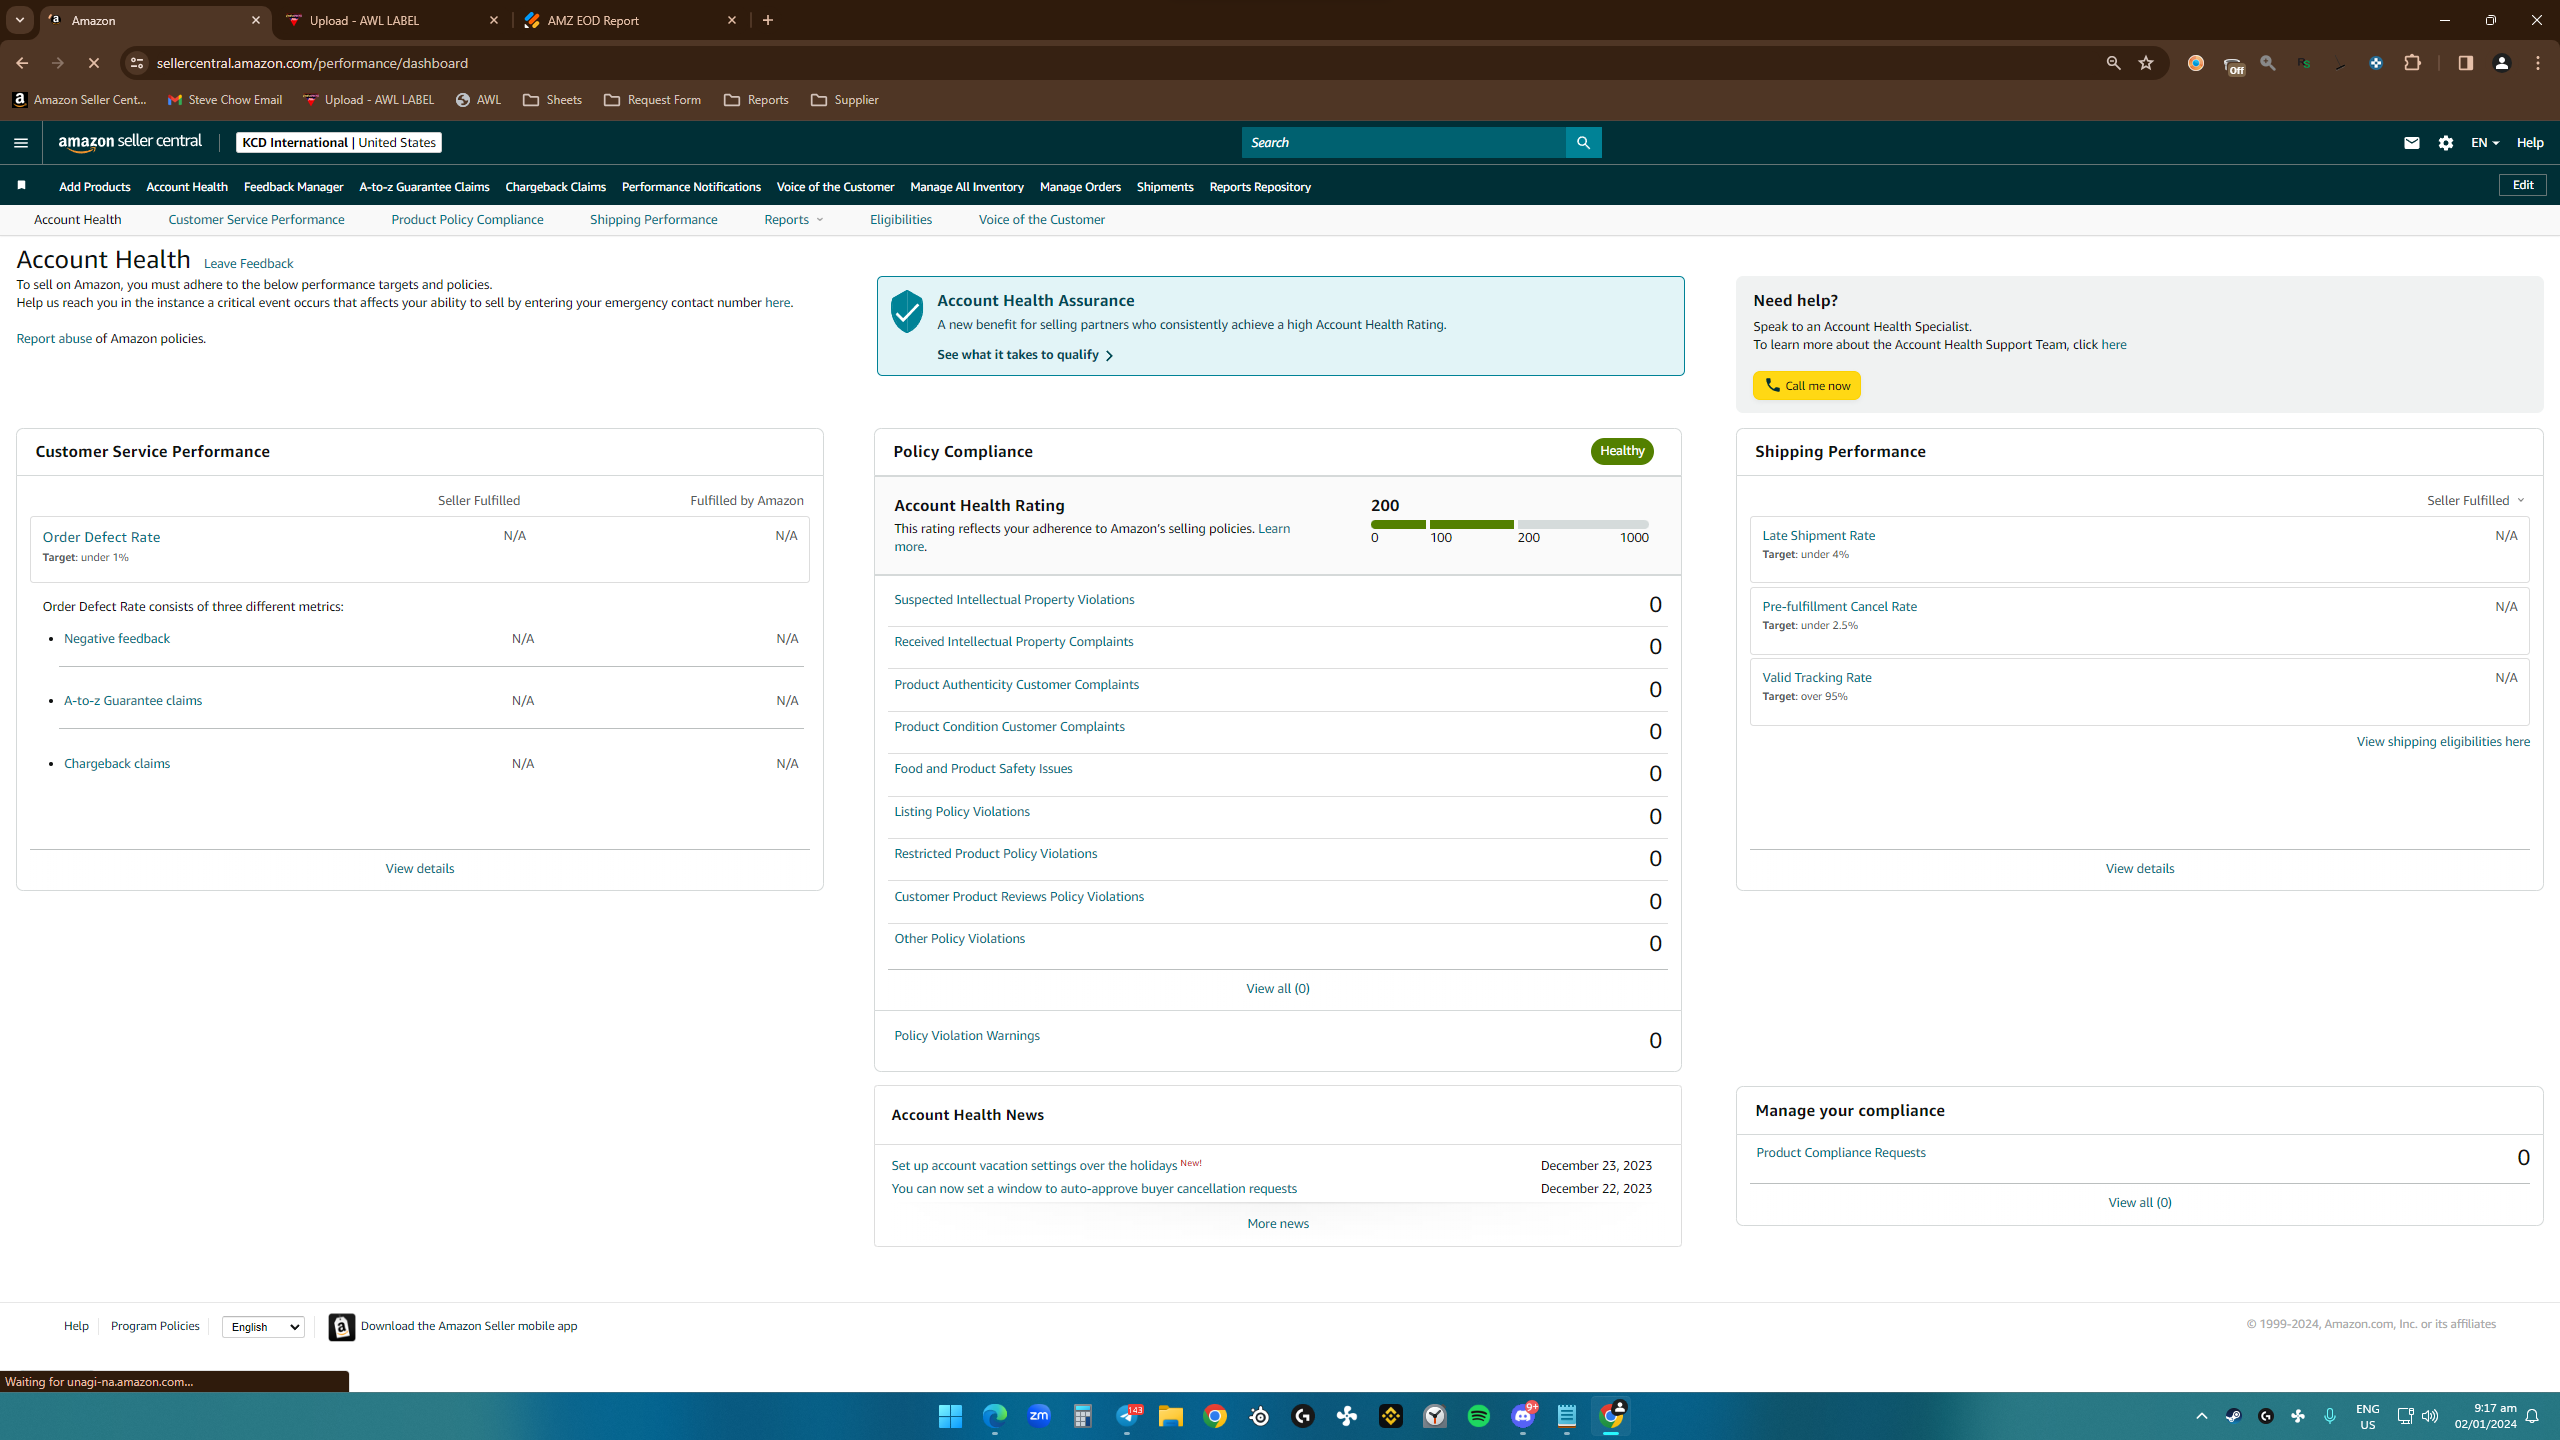Viewport: 2560px width, 1440px height.
Task: Open the Chrome Extensions puzzle icon
Action: pyautogui.click(x=2413, y=63)
